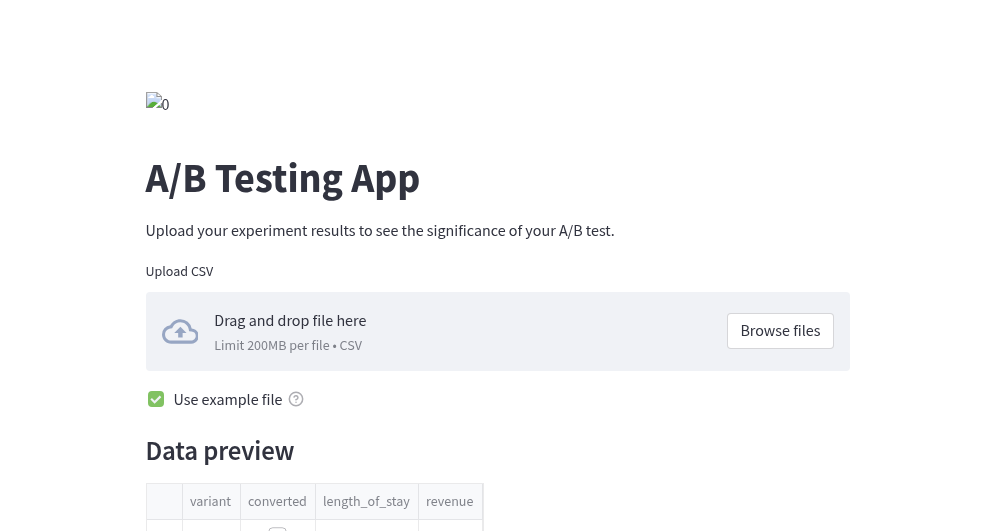
Task: Click the blank index column header
Action: [x=164, y=502]
